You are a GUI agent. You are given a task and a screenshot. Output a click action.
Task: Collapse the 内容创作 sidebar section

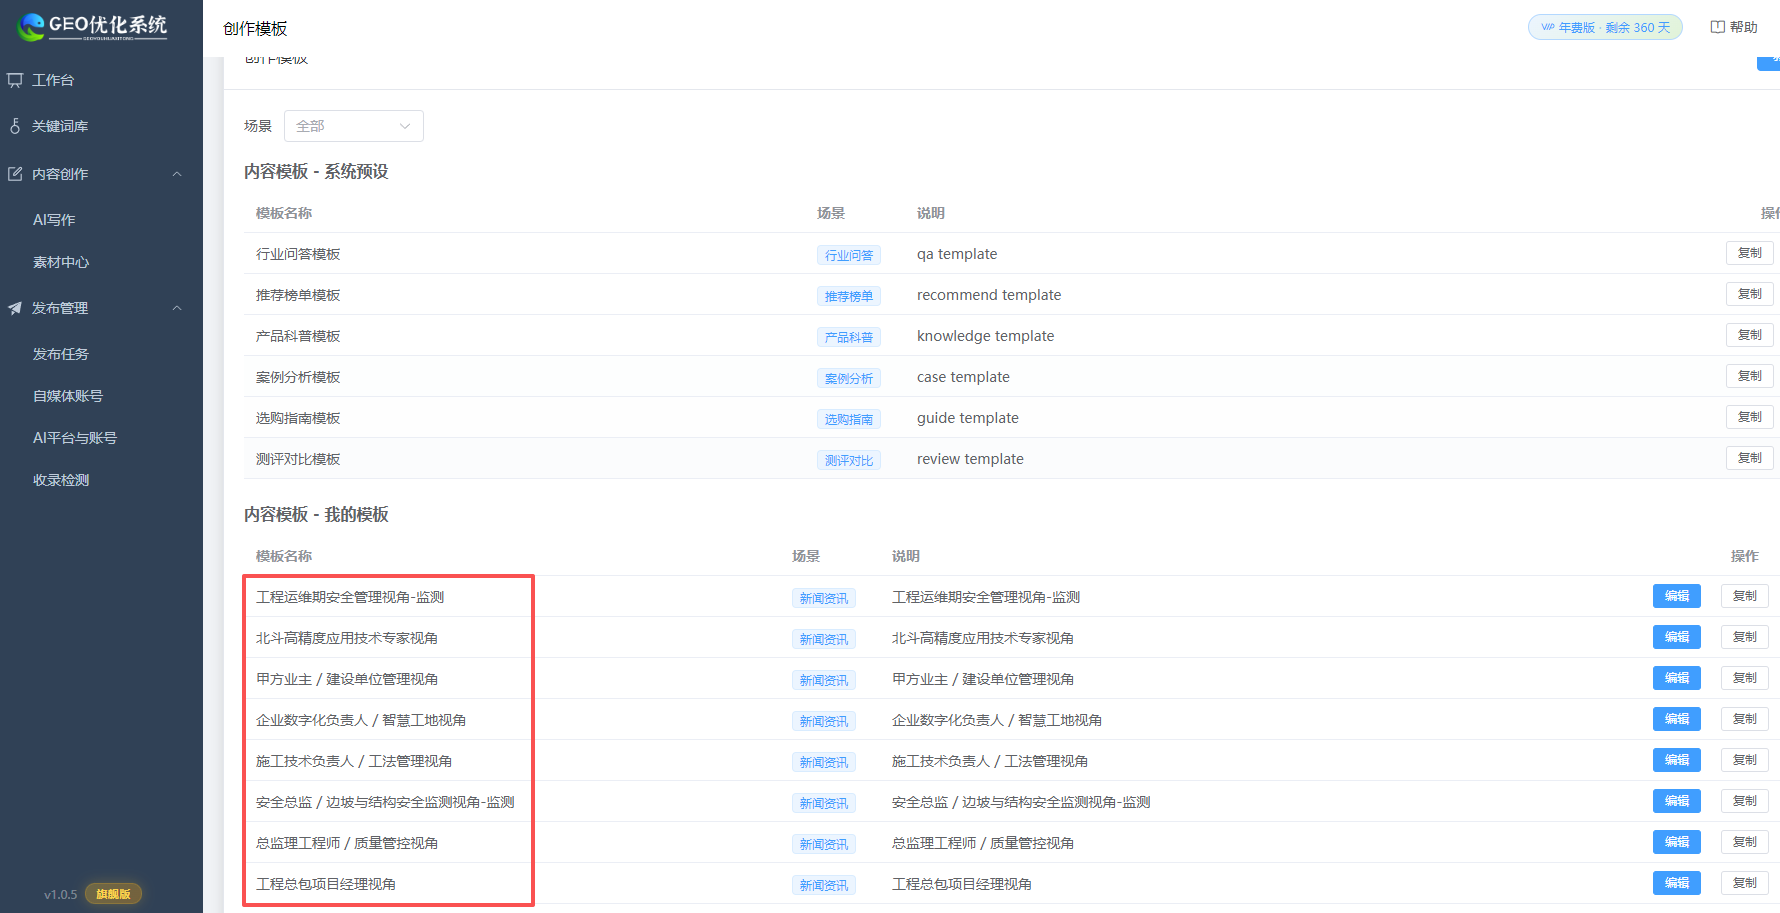[x=177, y=173]
